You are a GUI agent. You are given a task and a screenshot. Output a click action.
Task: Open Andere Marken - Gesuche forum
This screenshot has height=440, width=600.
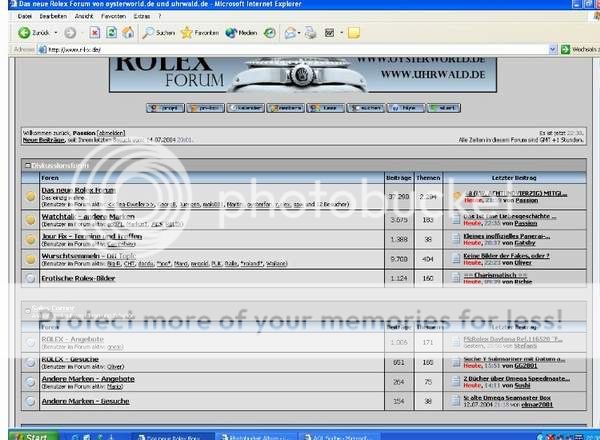85,401
